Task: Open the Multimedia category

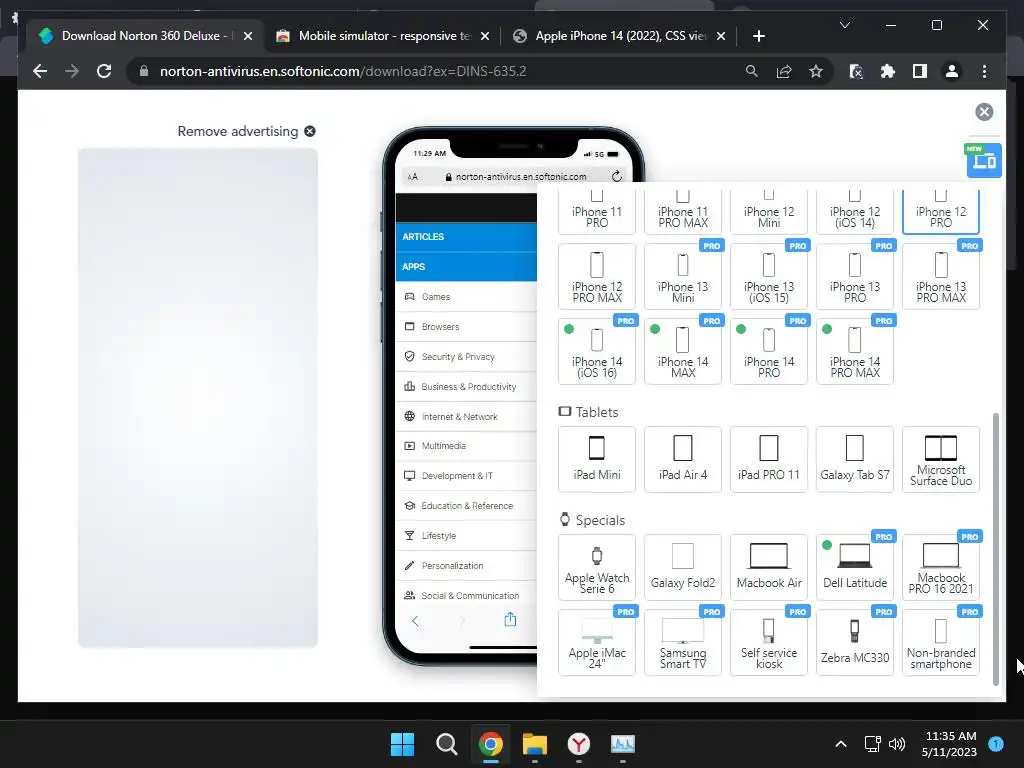Action: coord(466,446)
